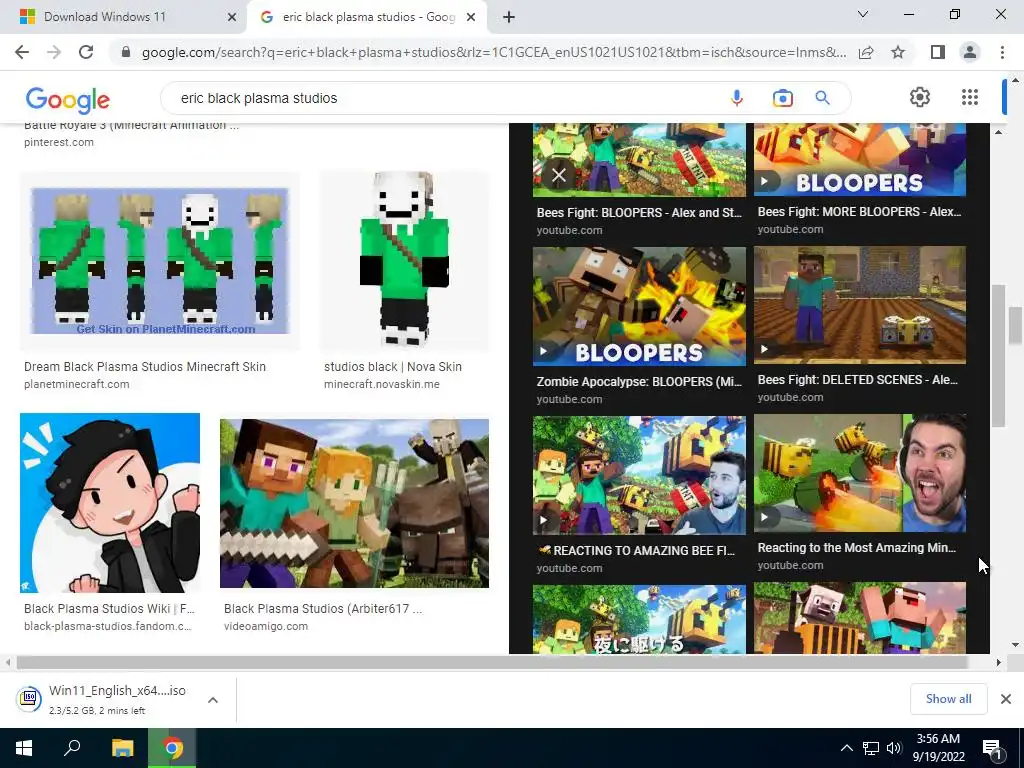Switch to the Download Windows 11 tab

[x=123, y=17]
